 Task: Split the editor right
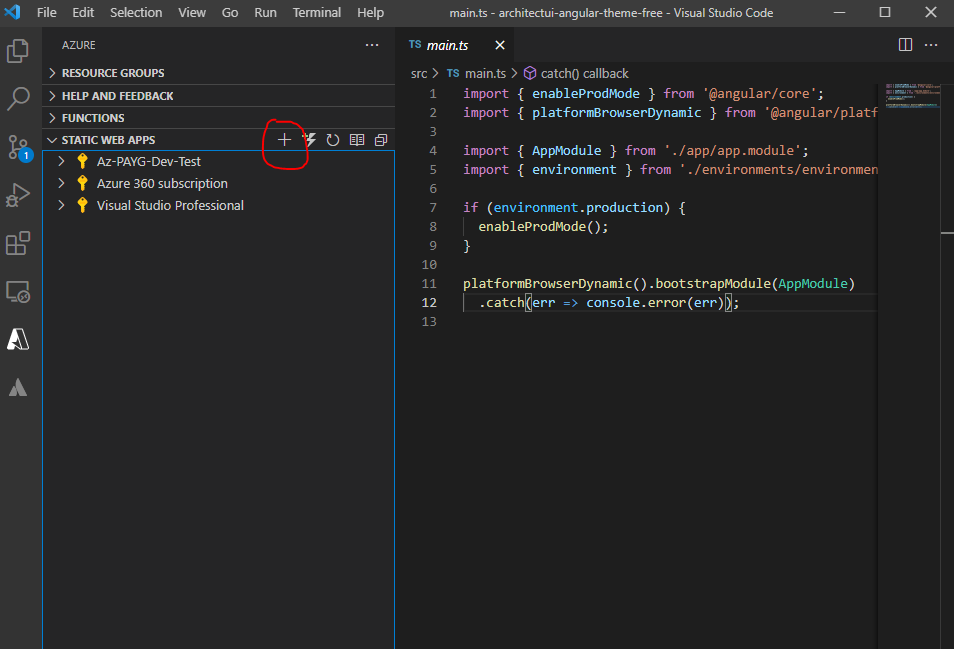click(x=905, y=45)
